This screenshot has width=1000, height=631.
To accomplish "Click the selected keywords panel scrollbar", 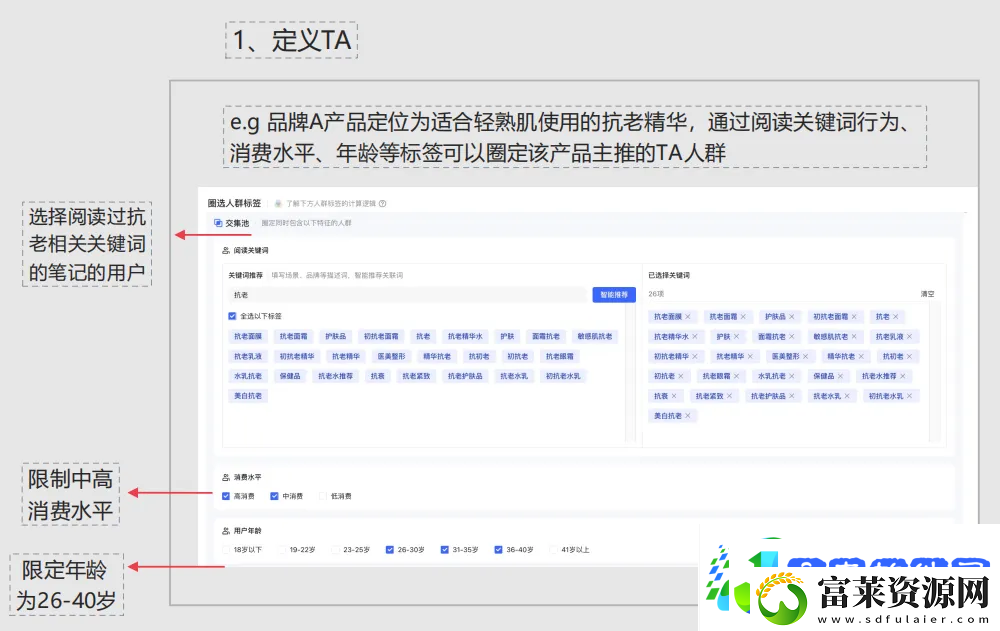I will (934, 371).
